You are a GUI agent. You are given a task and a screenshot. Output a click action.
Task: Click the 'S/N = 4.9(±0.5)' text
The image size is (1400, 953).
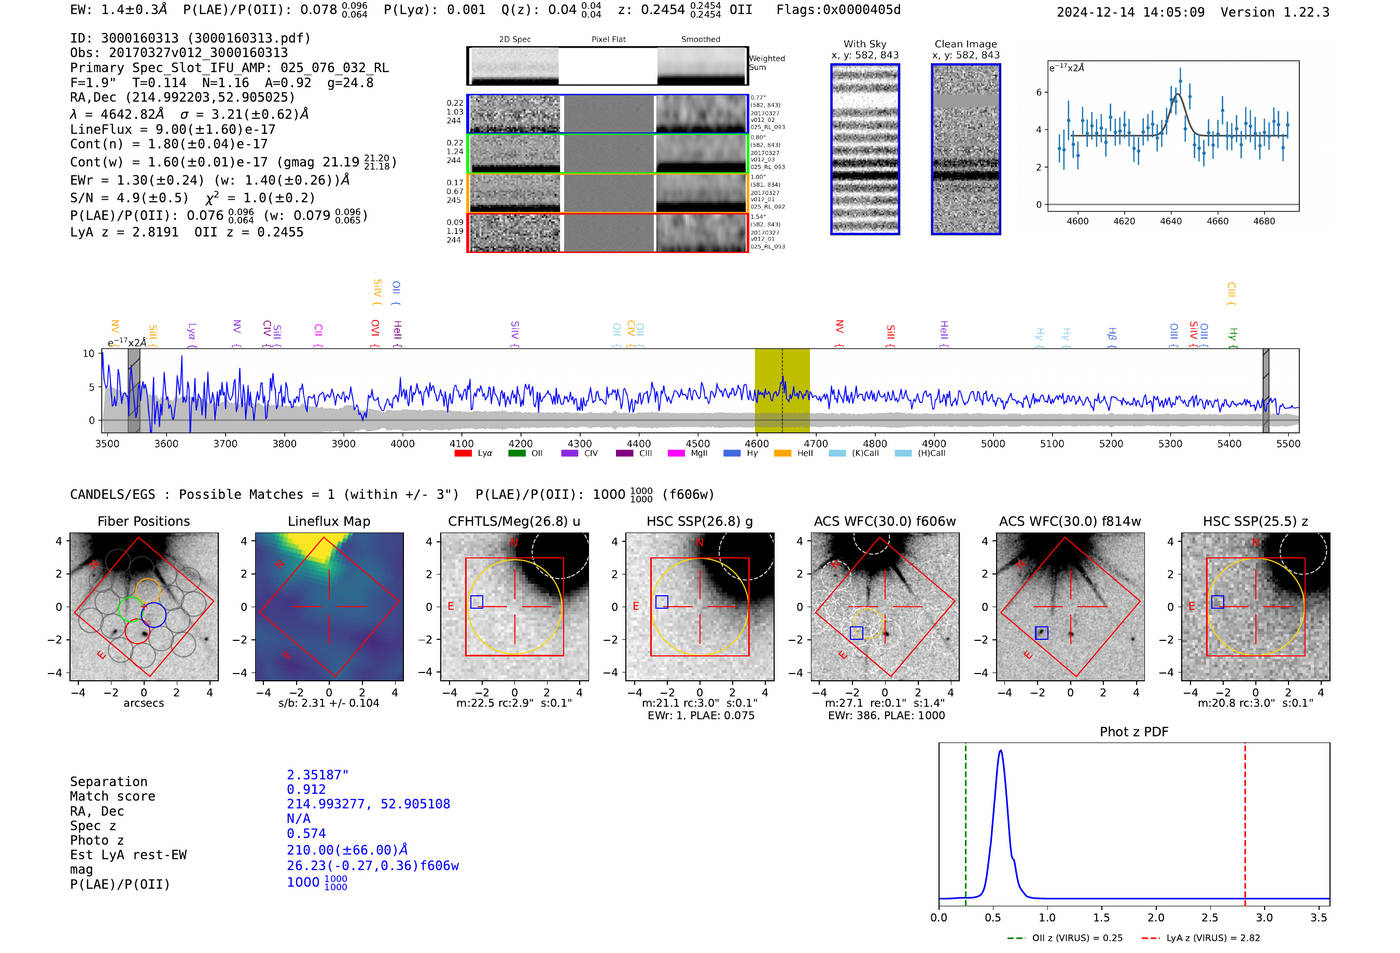(129, 198)
